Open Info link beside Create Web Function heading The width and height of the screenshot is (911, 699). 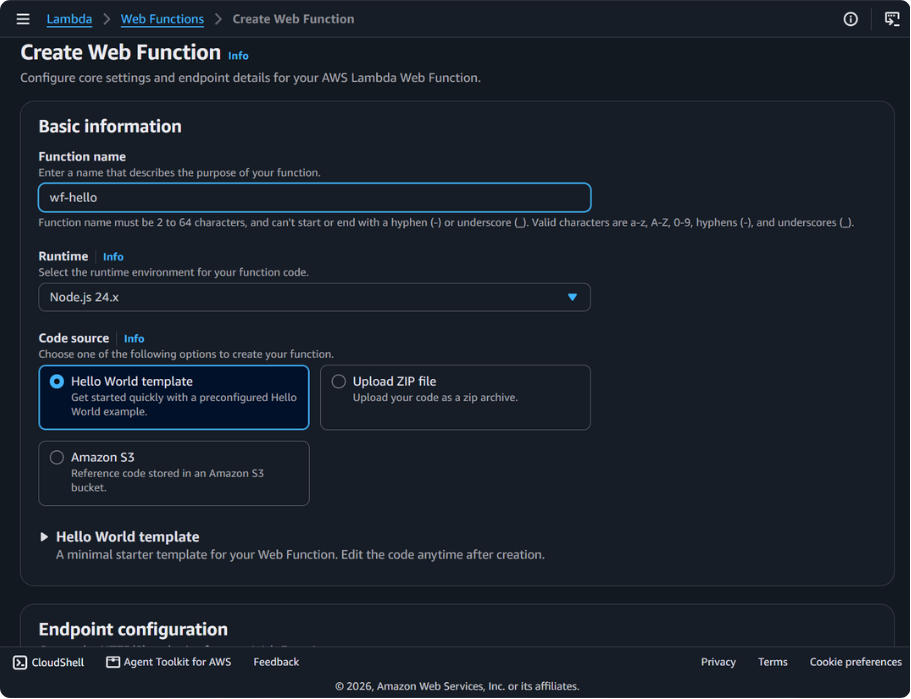[x=238, y=56]
